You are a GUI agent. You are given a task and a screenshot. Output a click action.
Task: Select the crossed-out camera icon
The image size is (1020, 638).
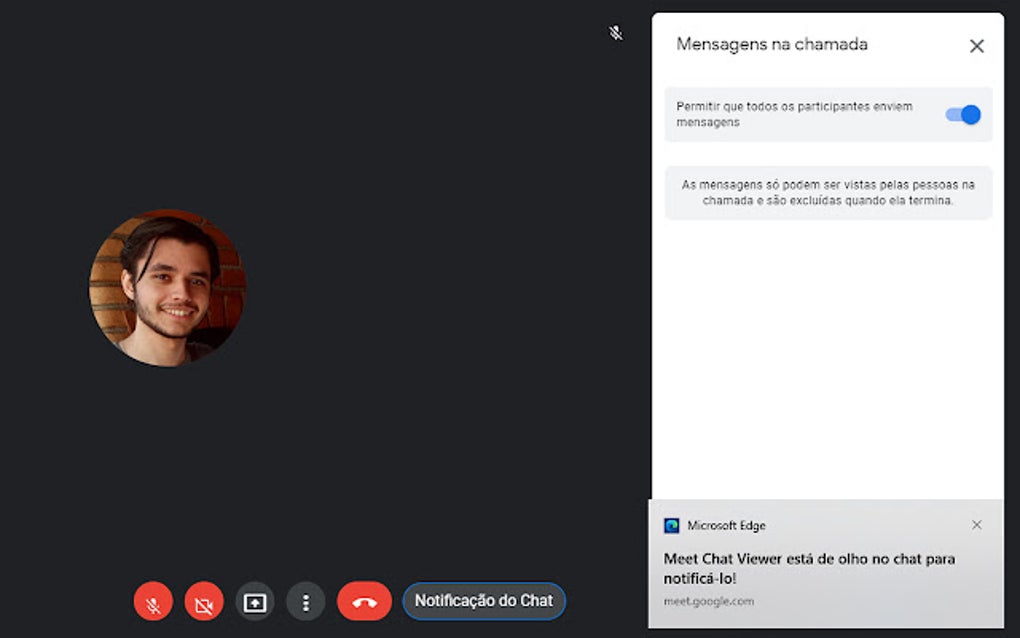203,601
